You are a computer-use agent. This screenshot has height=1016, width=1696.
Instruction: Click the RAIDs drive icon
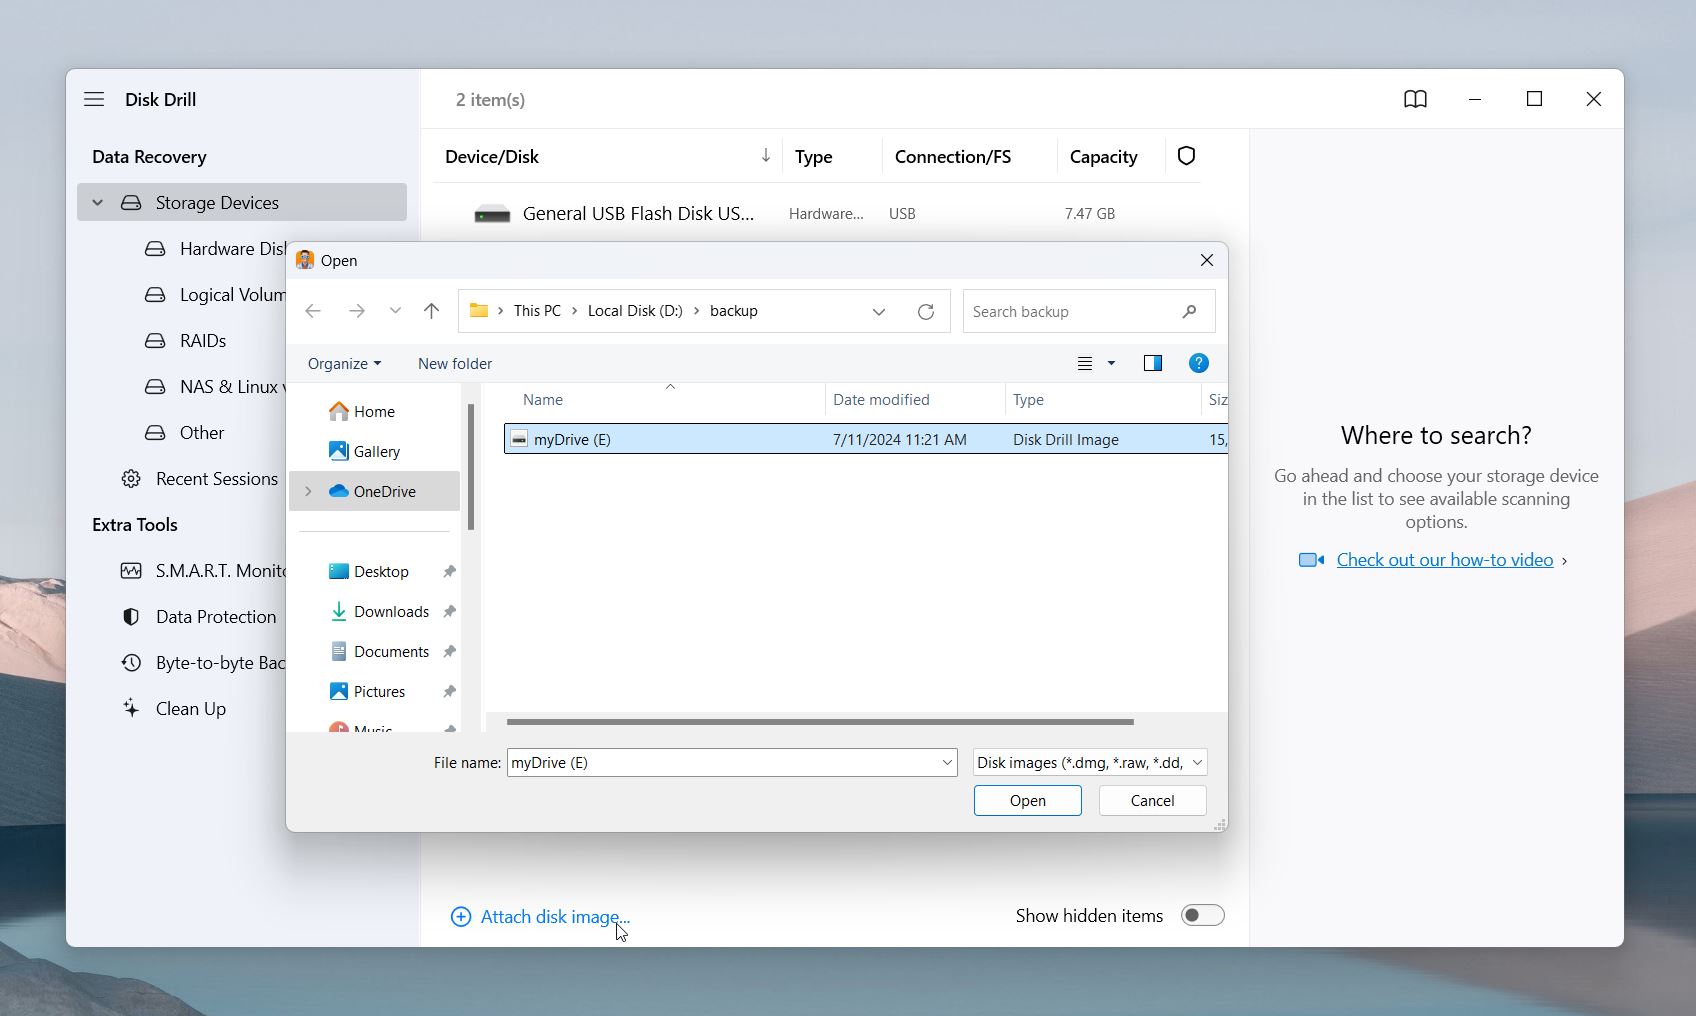(155, 341)
